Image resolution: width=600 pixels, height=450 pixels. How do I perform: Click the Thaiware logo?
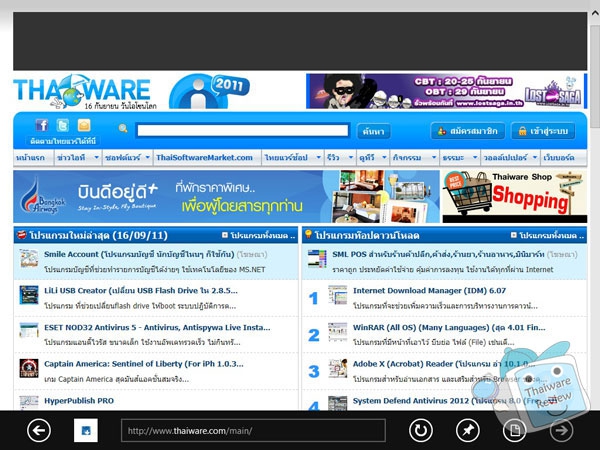82,91
